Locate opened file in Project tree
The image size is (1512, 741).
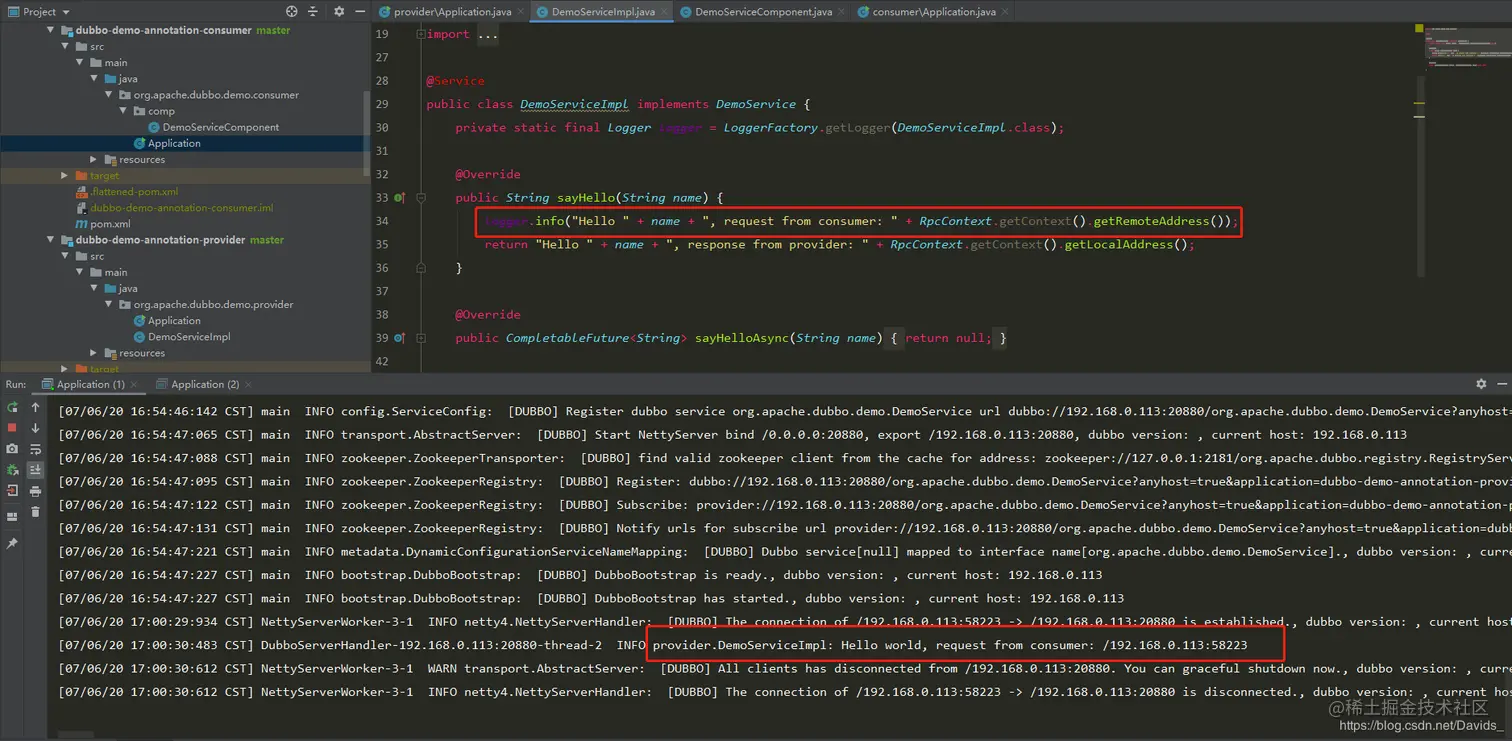click(x=291, y=11)
